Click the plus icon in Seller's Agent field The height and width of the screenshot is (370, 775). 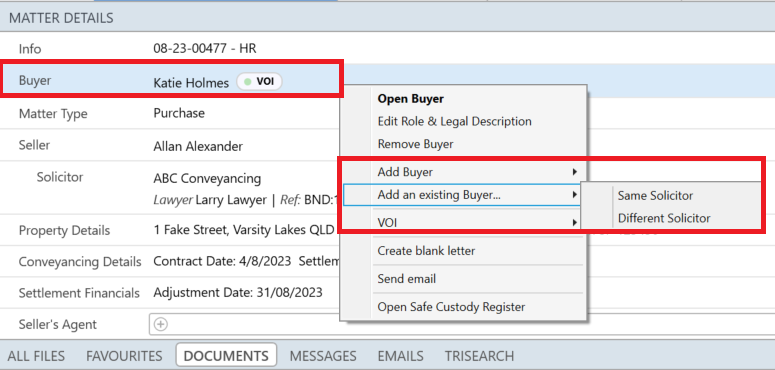point(161,325)
